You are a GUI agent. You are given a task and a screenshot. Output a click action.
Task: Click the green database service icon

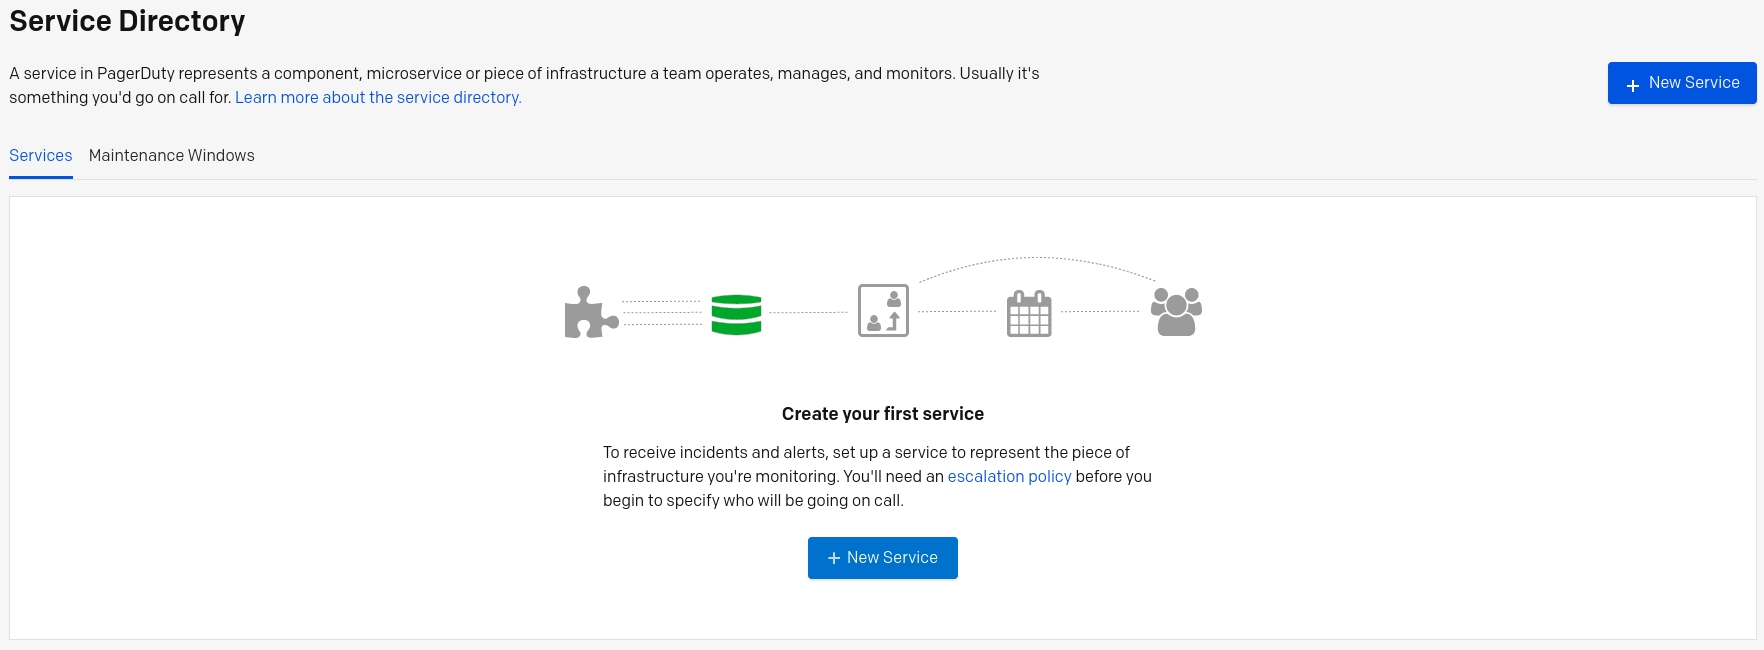click(736, 314)
